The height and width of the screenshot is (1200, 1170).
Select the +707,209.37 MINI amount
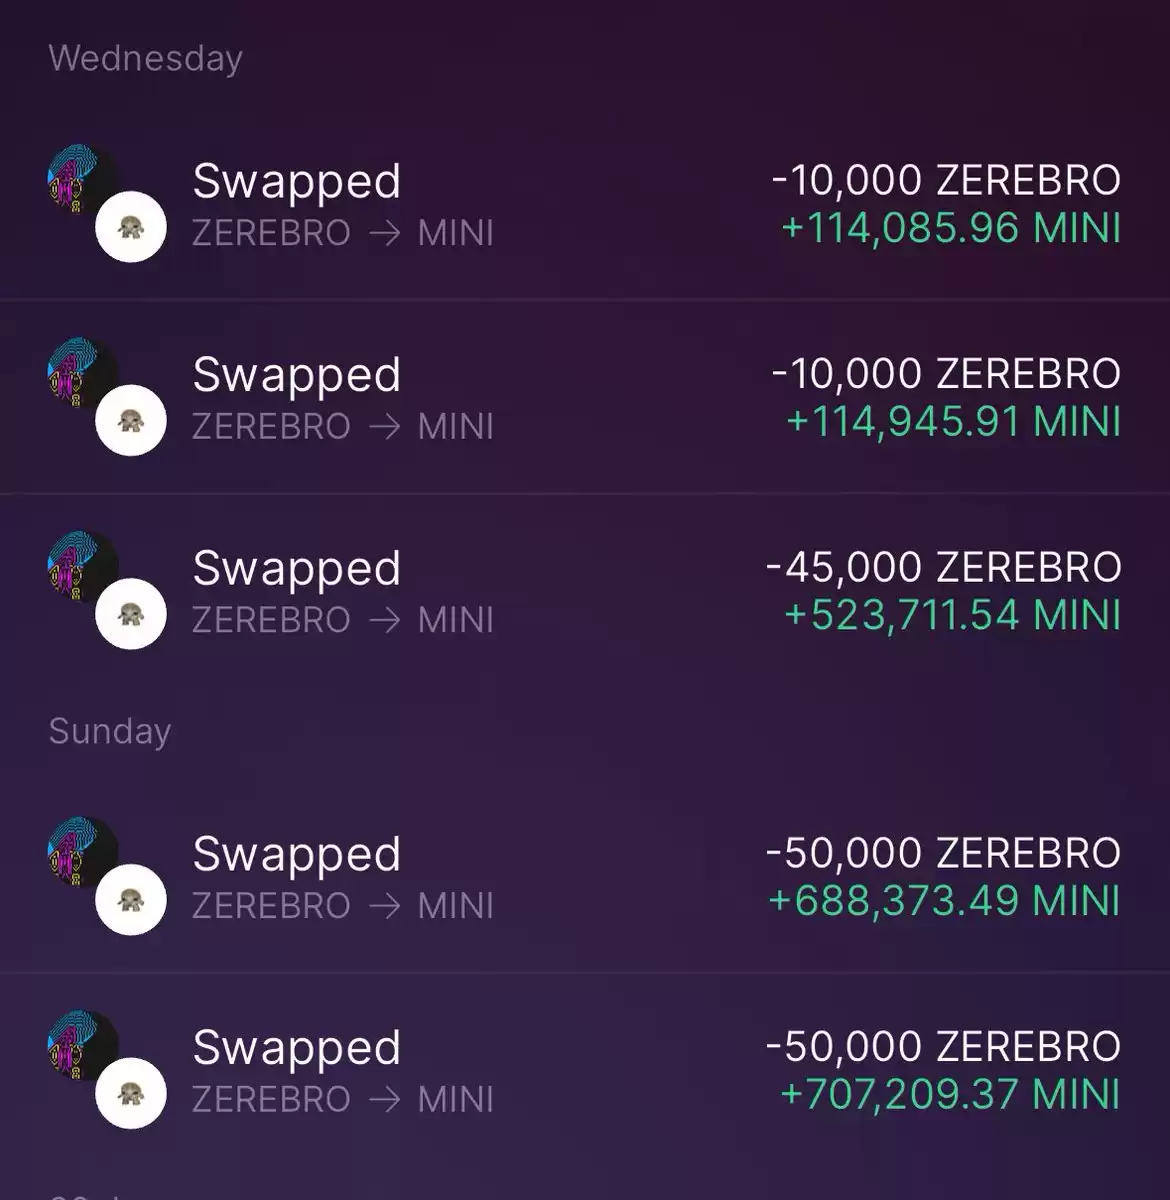[950, 1094]
